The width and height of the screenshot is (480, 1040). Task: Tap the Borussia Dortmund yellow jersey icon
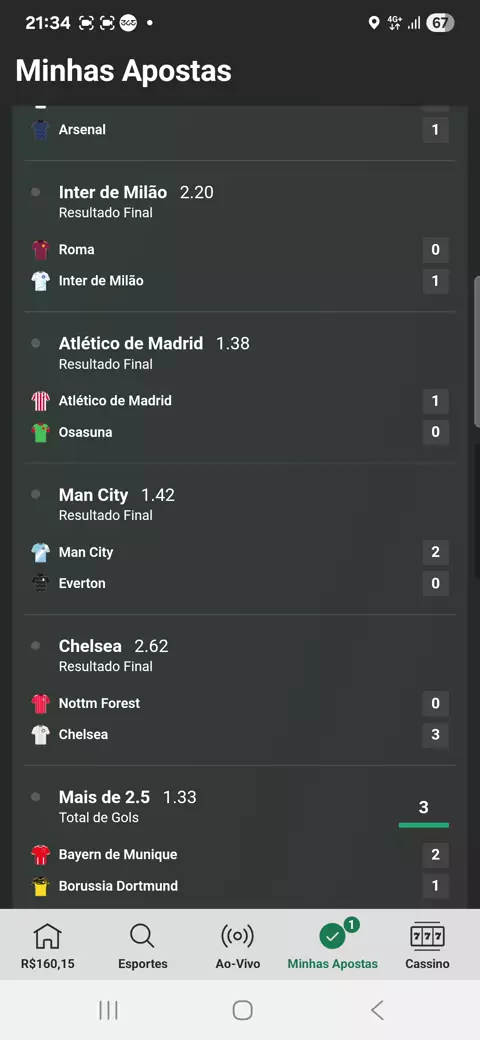click(40, 886)
